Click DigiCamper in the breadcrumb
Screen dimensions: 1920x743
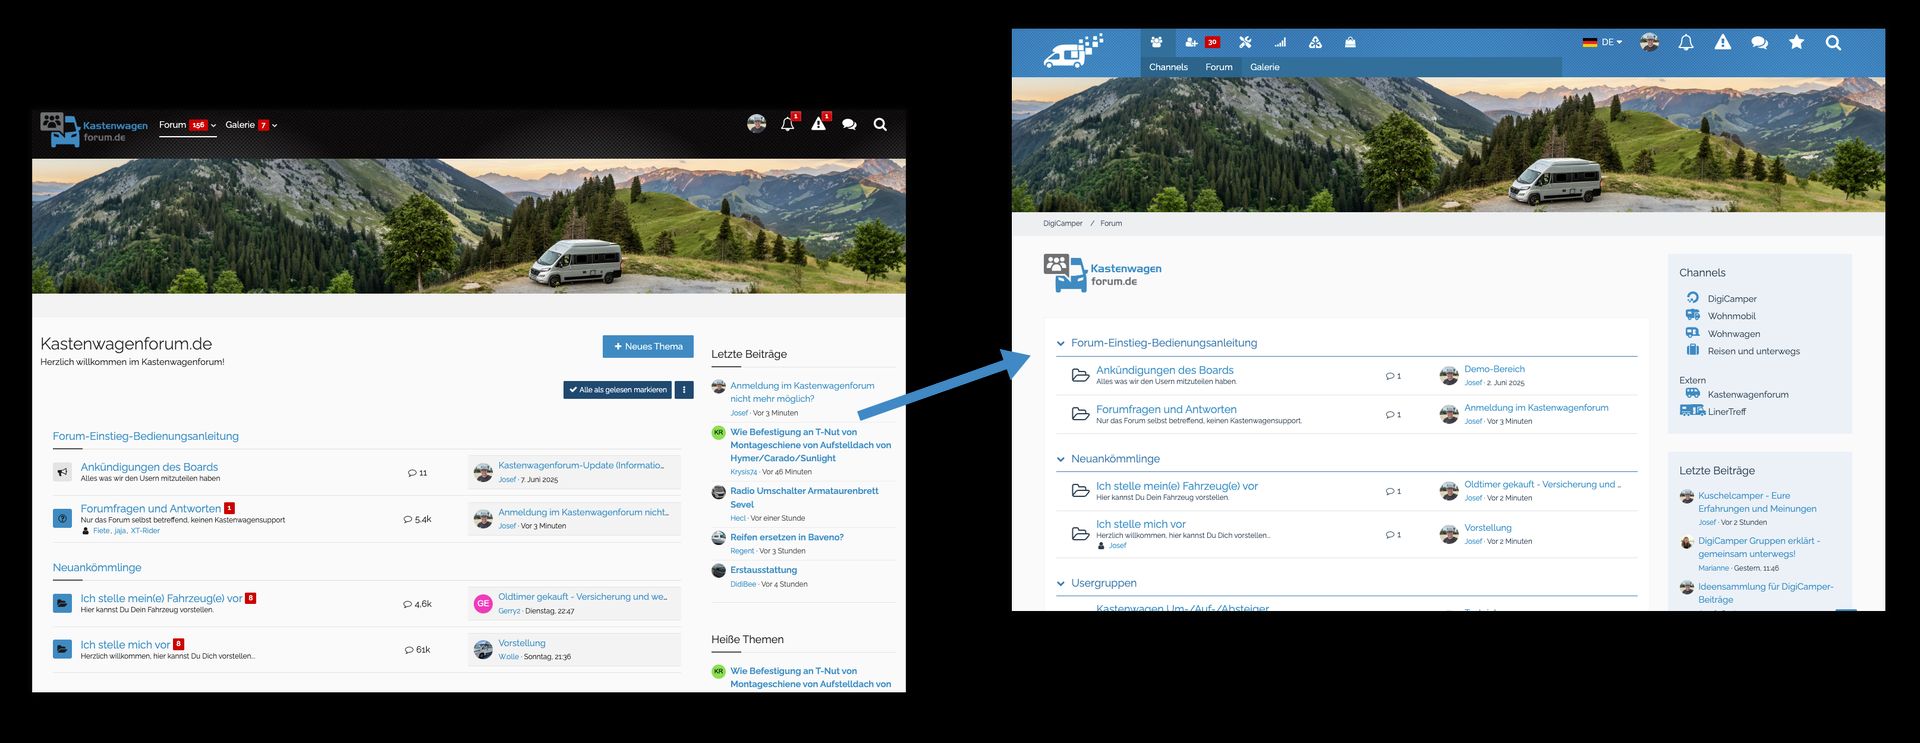[x=1063, y=223]
